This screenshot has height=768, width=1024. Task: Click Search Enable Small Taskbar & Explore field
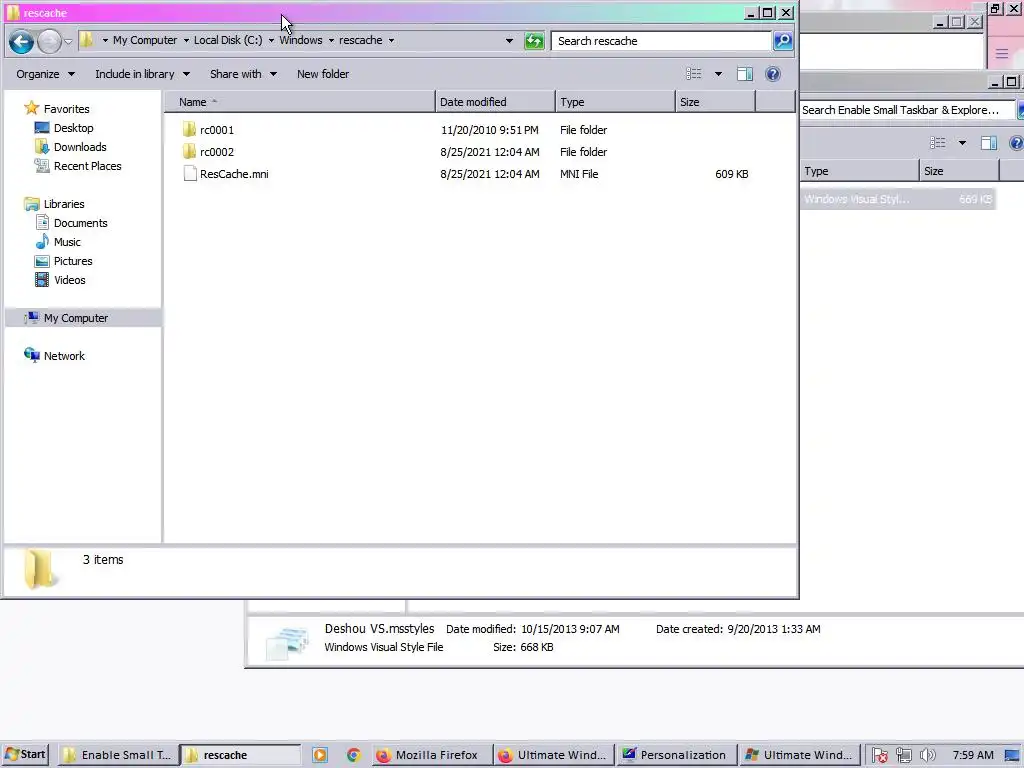908,110
